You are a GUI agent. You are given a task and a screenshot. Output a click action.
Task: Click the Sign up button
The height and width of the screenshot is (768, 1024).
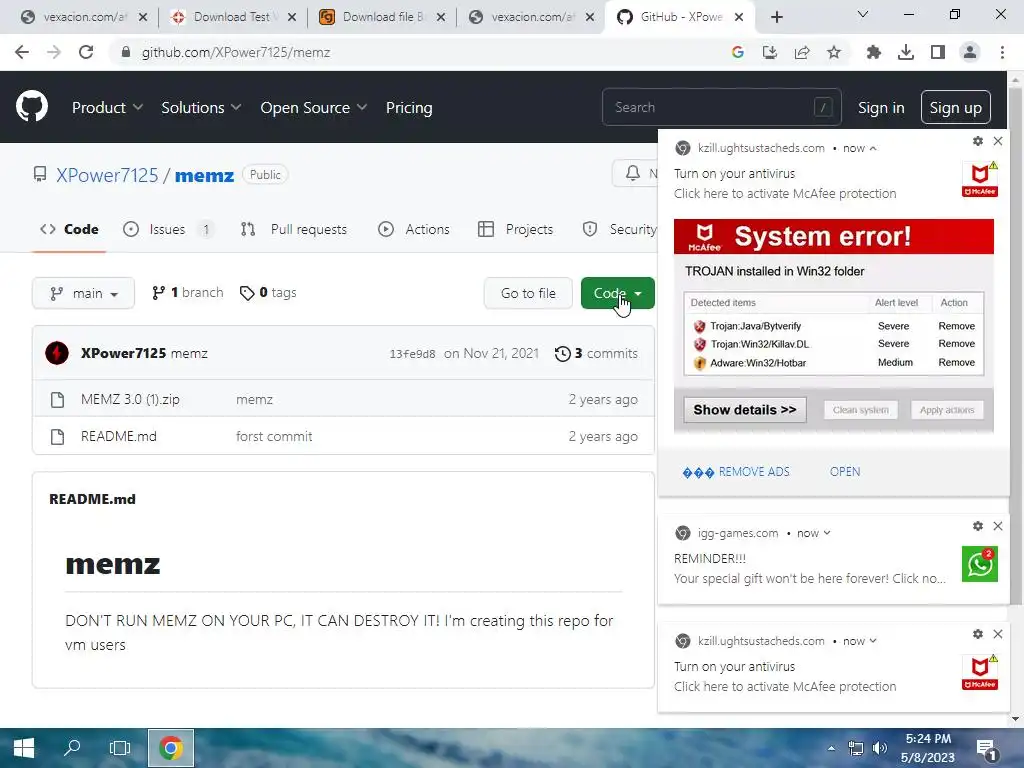(x=955, y=107)
